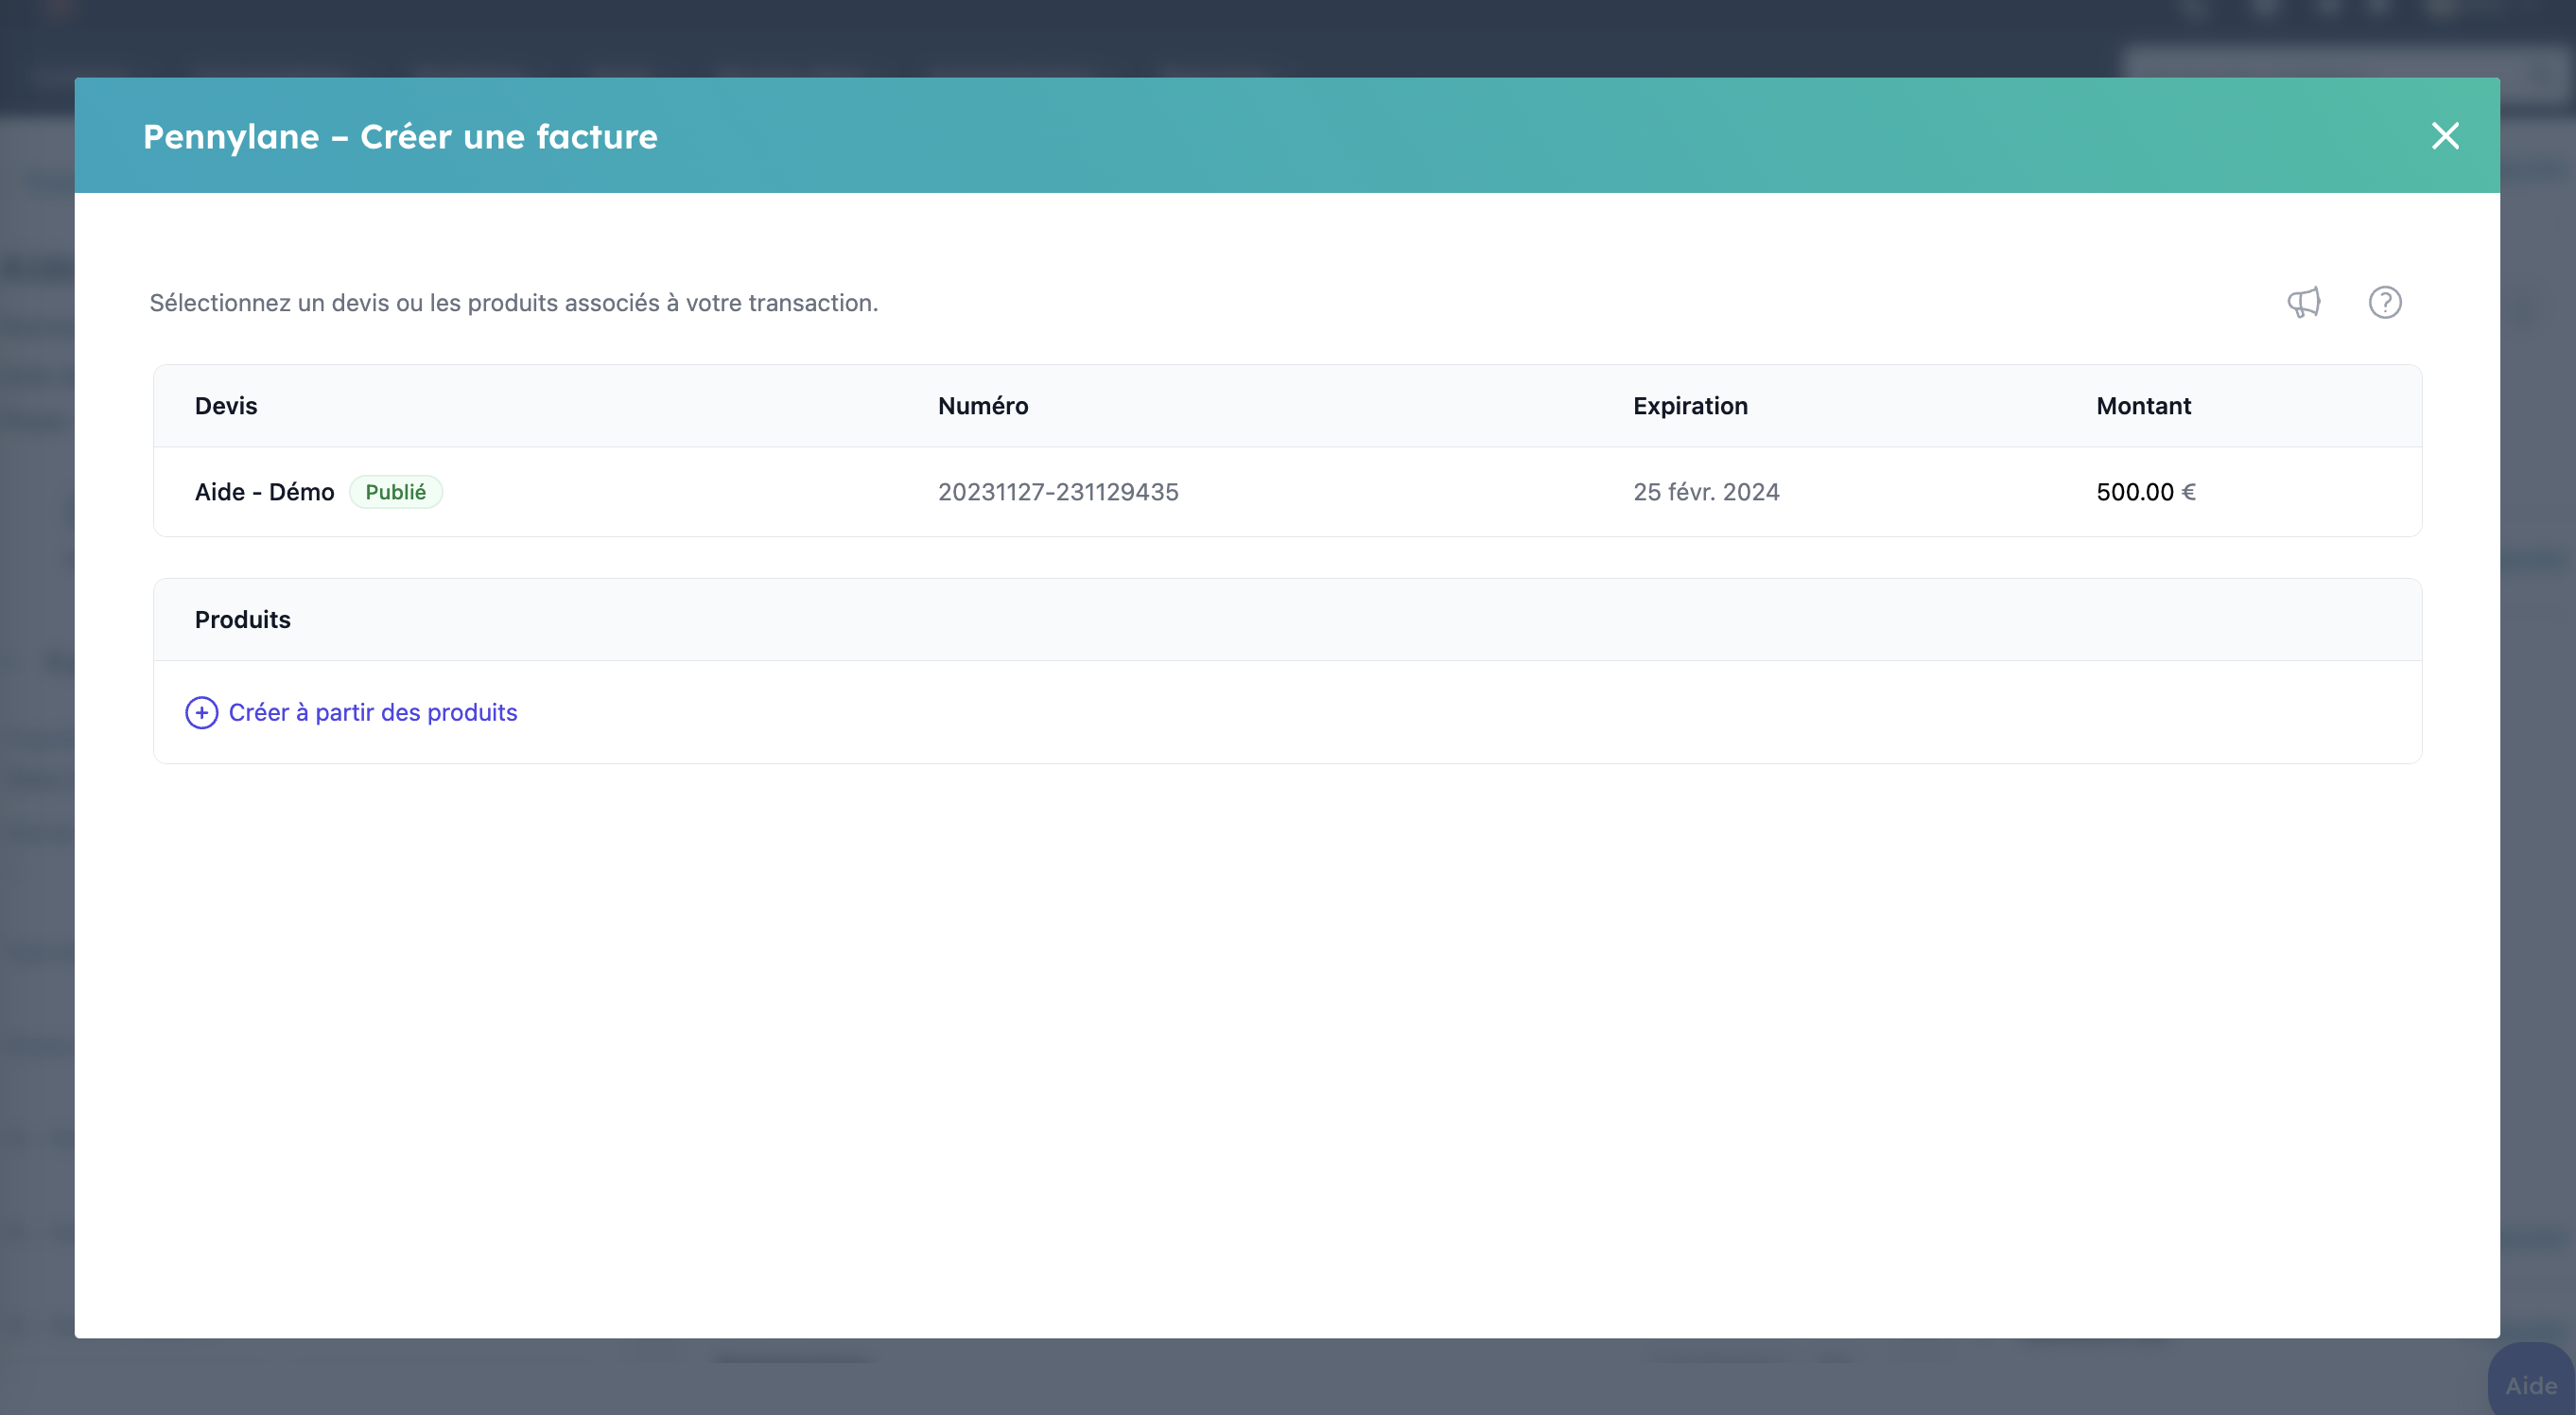Click the Produits section header
Screen dimensions: 2576x1415
(243, 620)
